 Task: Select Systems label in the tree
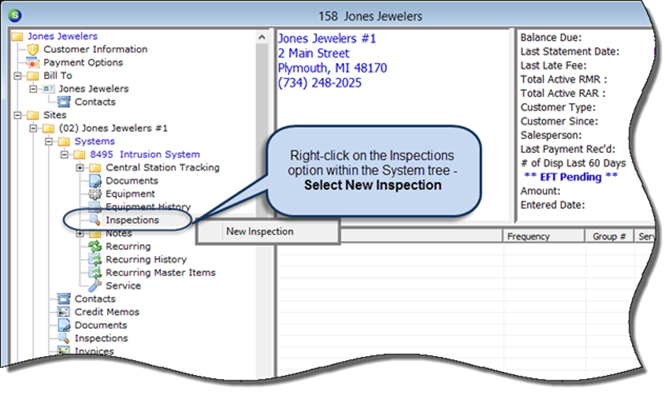94,141
